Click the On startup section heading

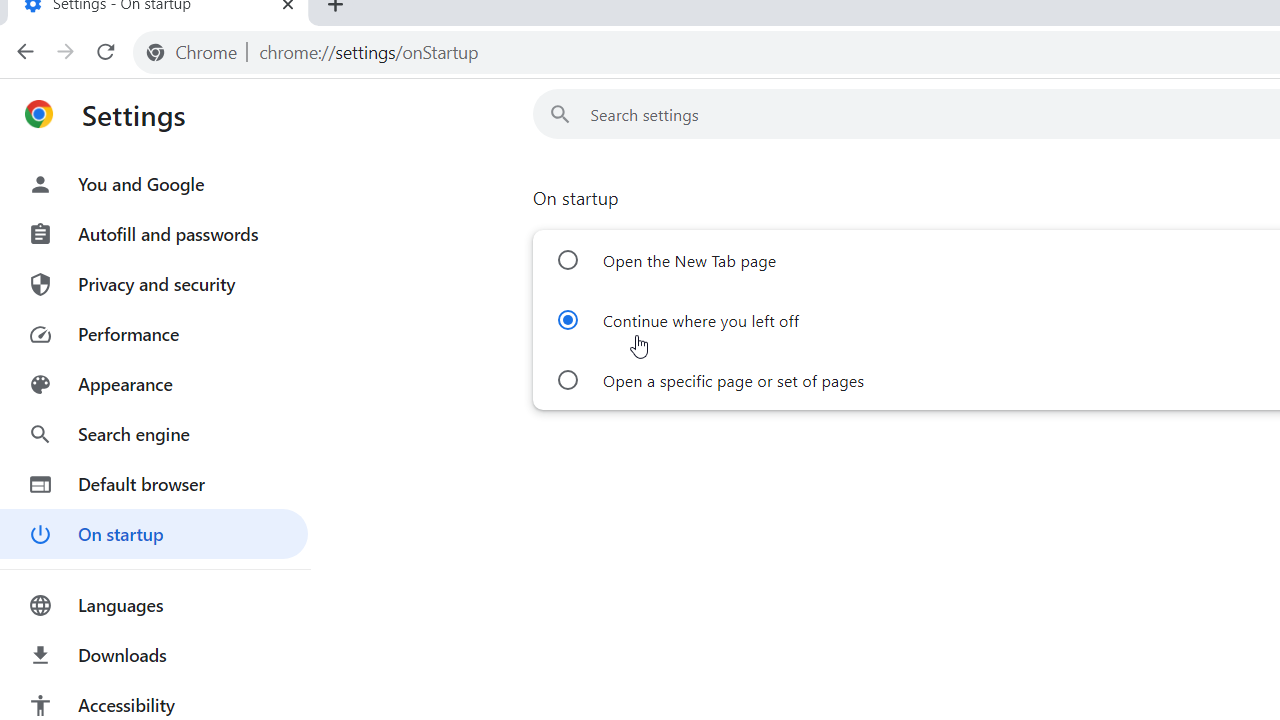tap(576, 199)
